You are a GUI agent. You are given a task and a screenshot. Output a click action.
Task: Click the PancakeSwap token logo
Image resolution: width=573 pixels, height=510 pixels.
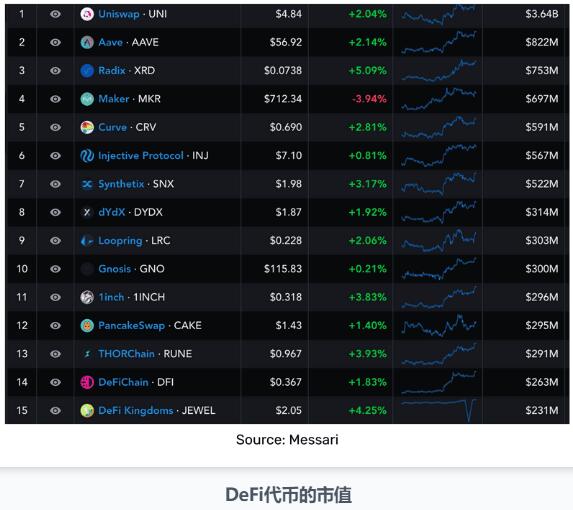click(87, 326)
